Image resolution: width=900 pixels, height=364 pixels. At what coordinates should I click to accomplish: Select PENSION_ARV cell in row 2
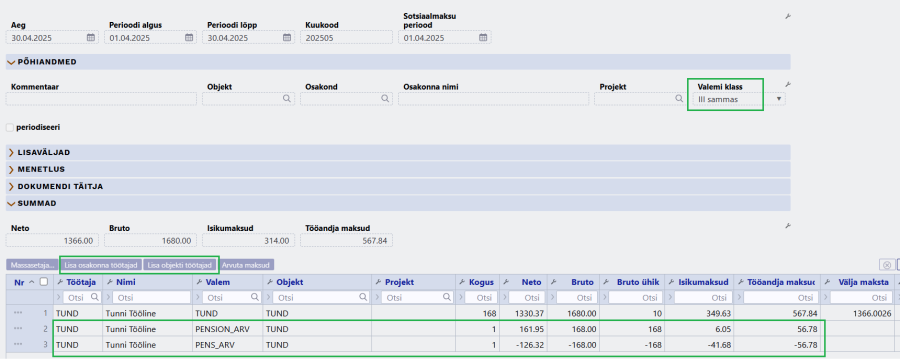pyautogui.click(x=227, y=330)
